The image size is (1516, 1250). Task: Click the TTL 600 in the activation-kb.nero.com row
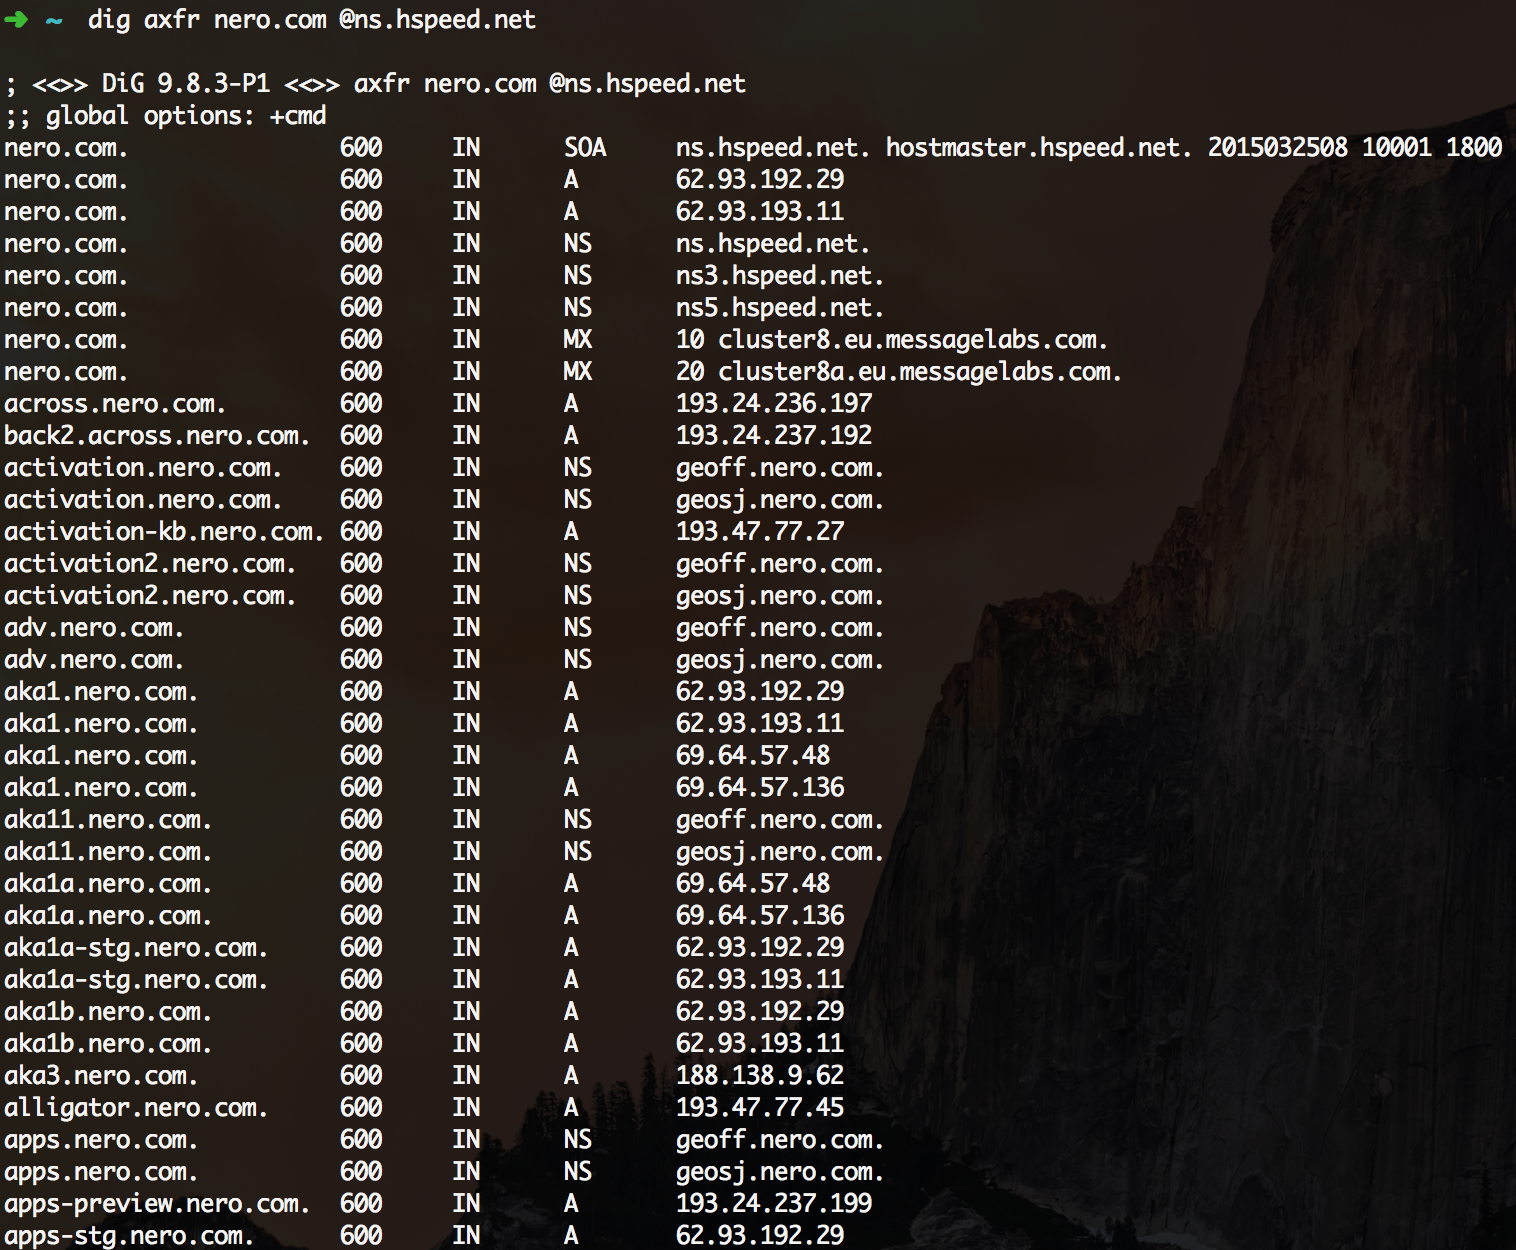click(x=361, y=532)
